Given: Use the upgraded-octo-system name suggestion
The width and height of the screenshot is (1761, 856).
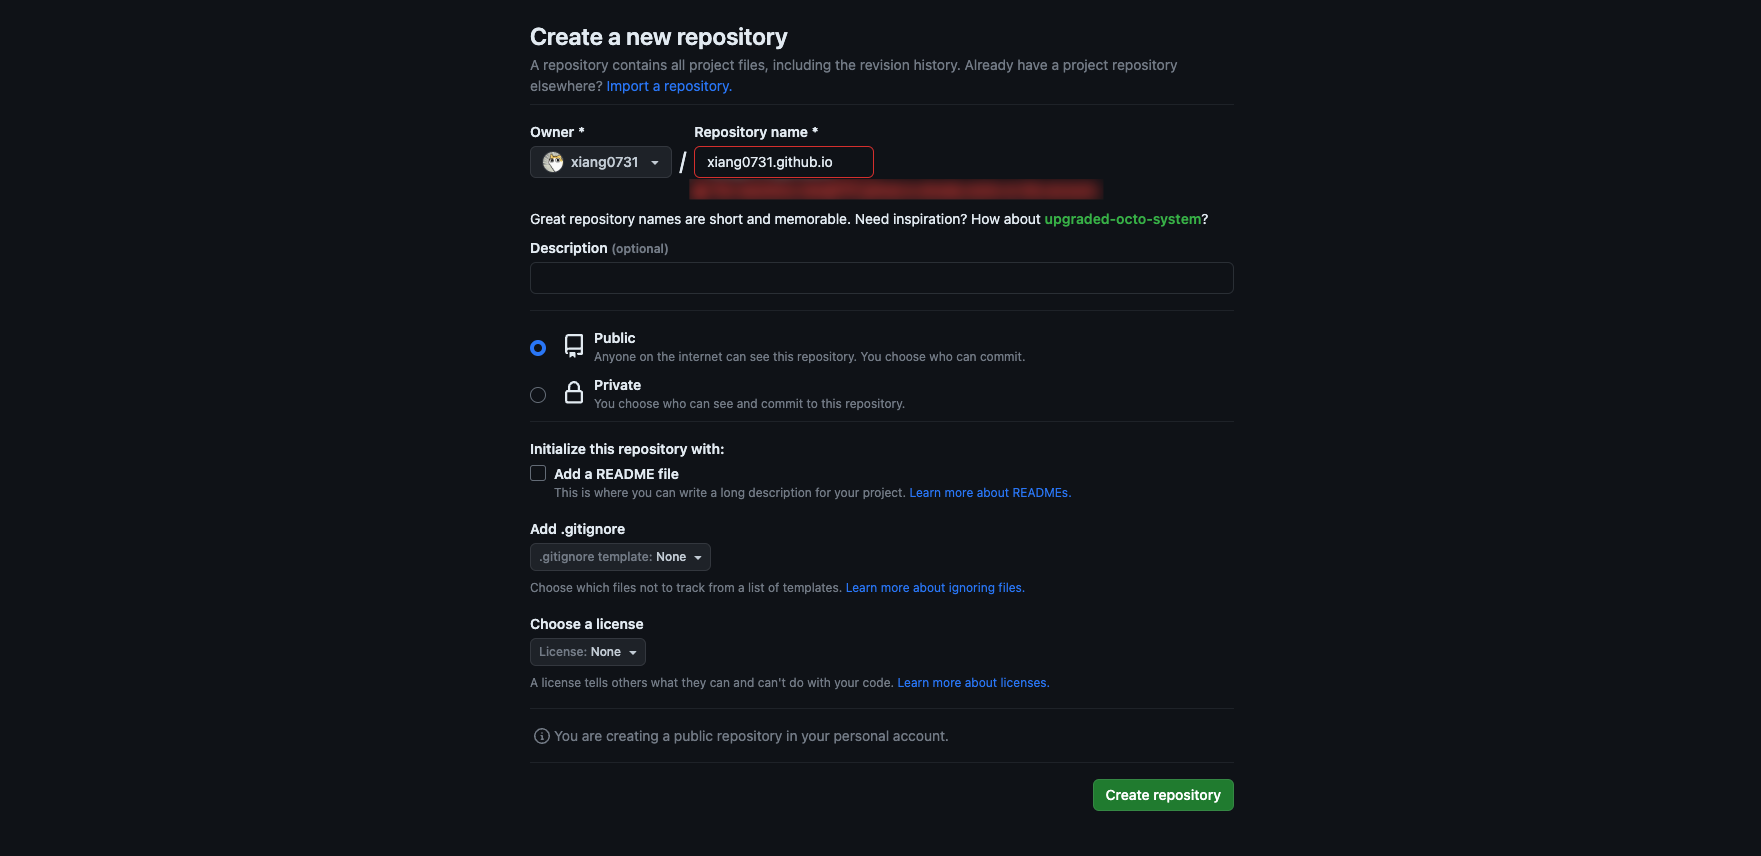Looking at the screenshot, I should coord(1122,219).
